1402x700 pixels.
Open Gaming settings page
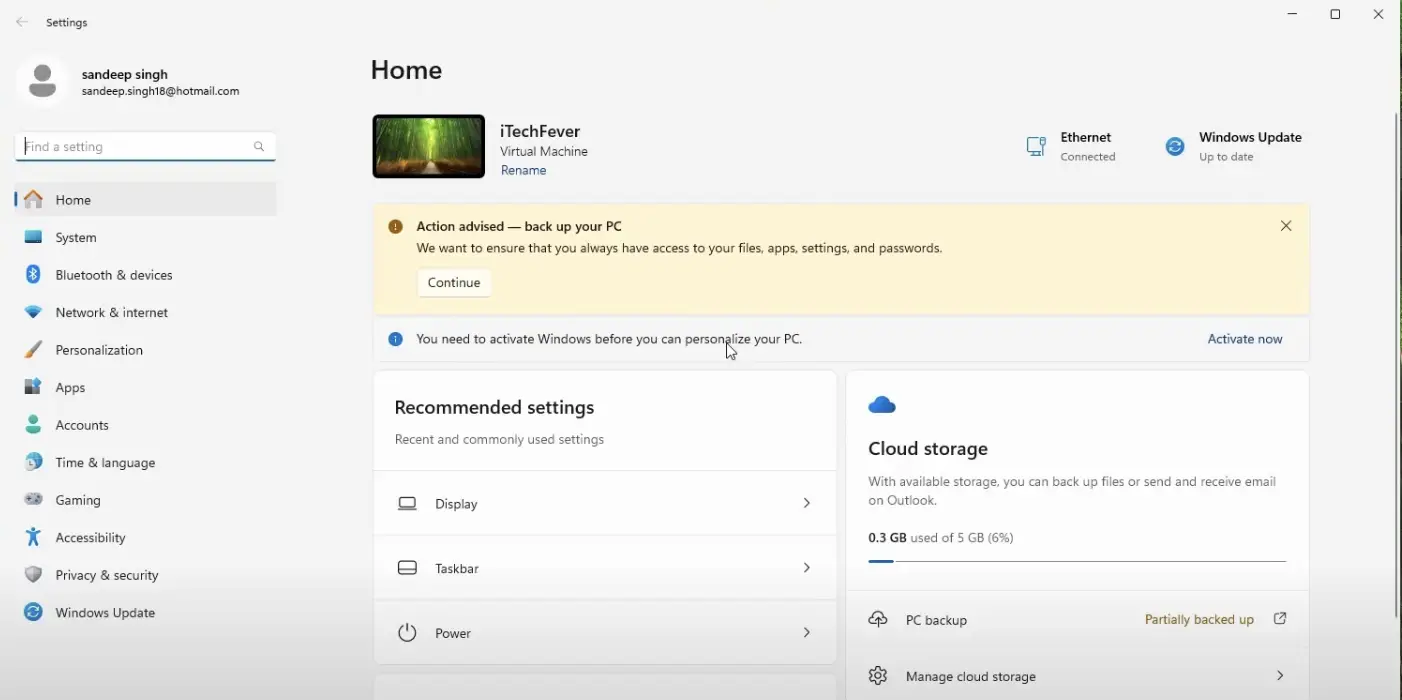pyautogui.click(x=146, y=500)
